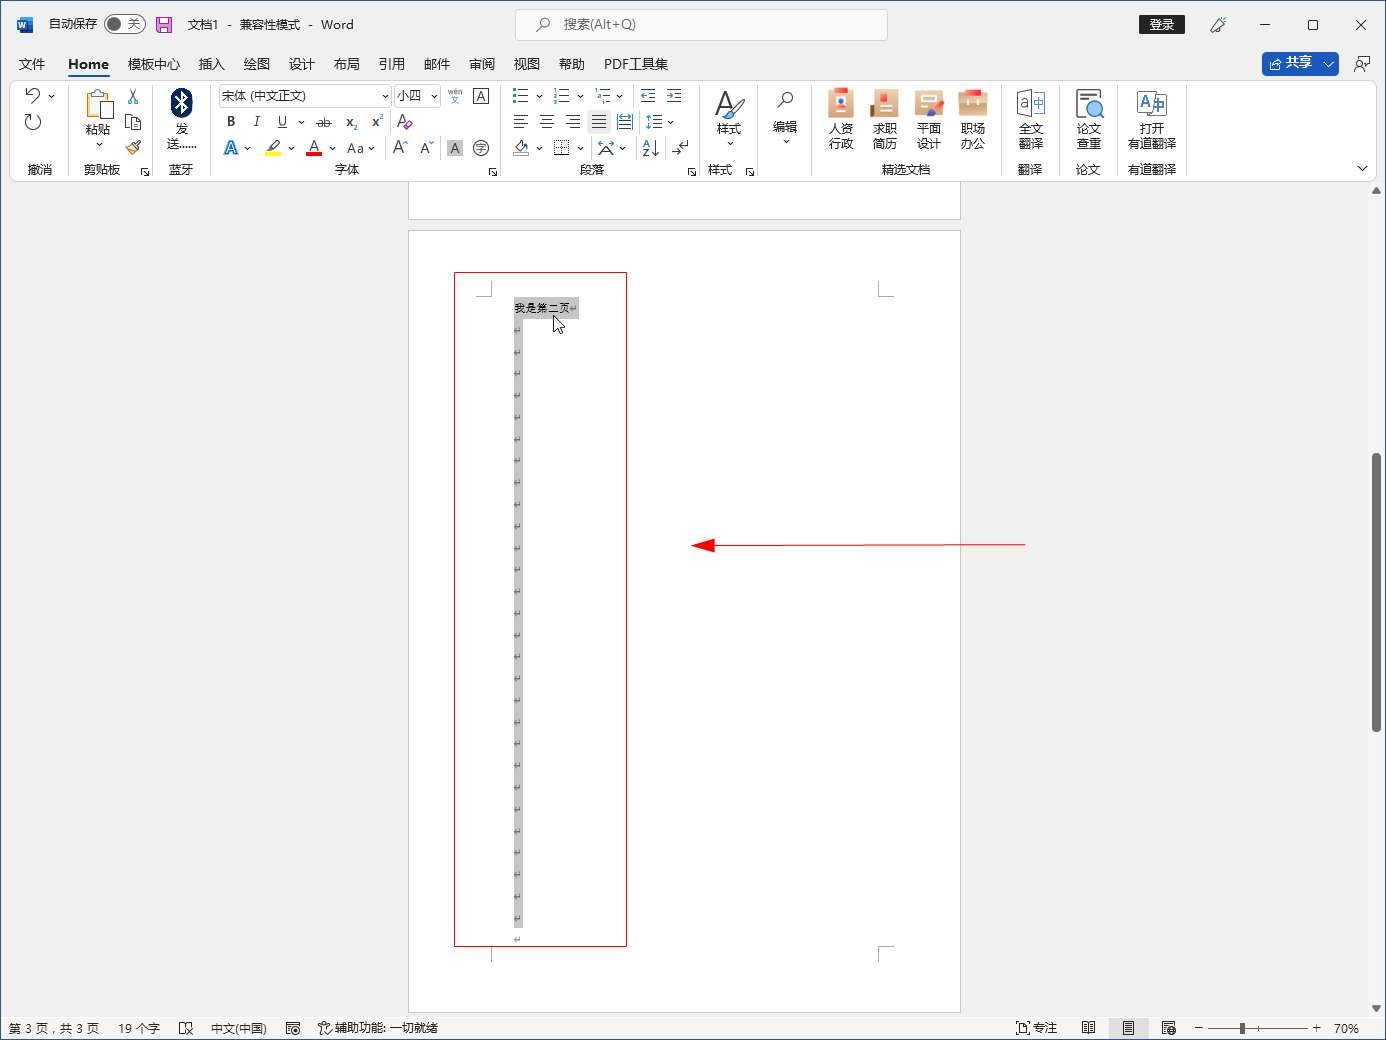Switch to 插入 tab
This screenshot has height=1040, width=1386.
[211, 64]
